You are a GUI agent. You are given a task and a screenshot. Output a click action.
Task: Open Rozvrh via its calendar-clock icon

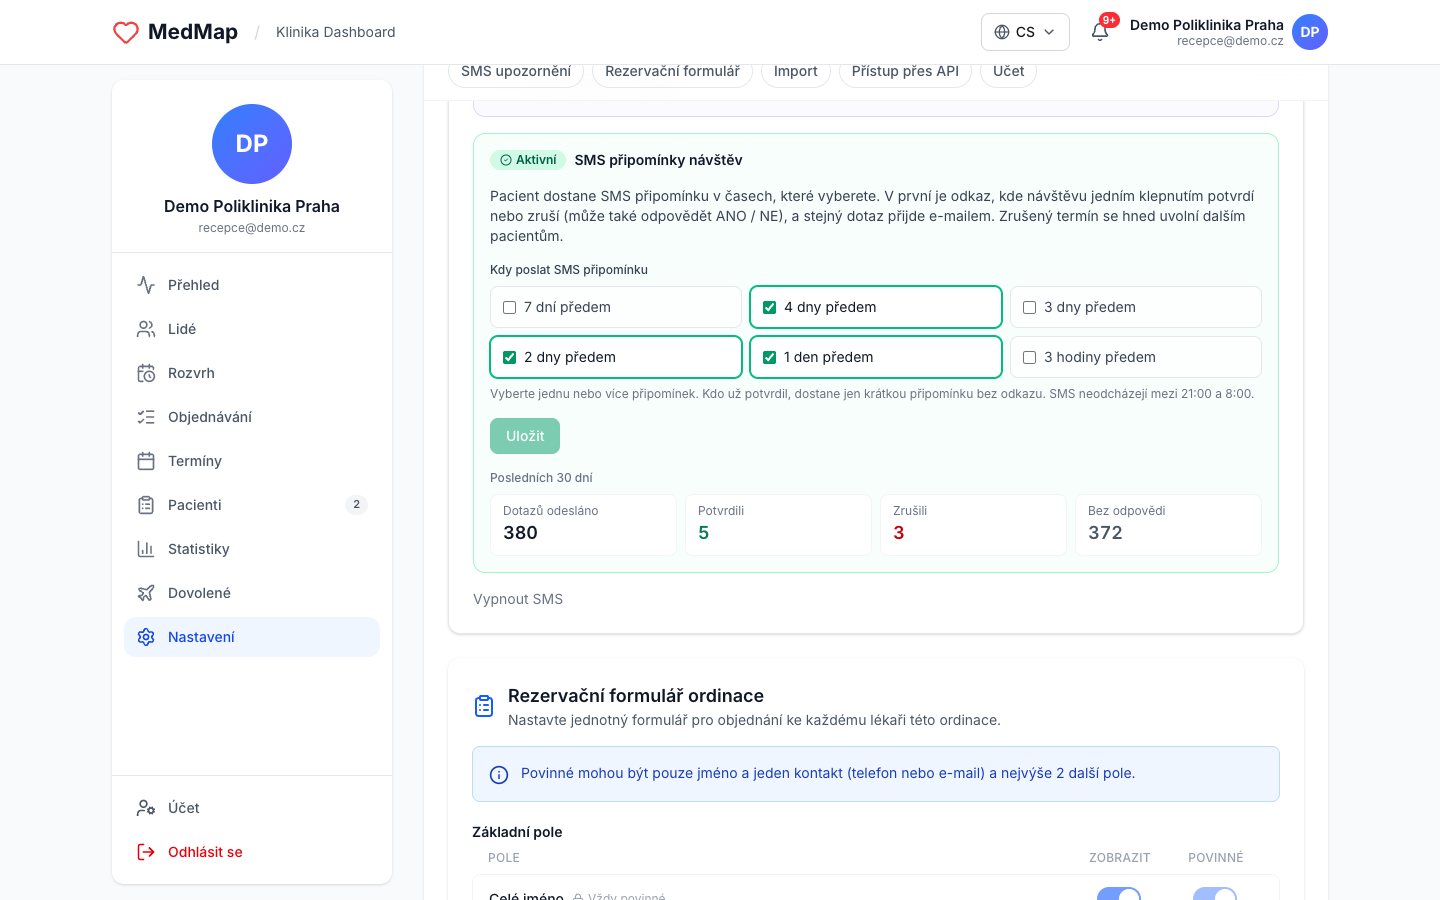pos(146,373)
